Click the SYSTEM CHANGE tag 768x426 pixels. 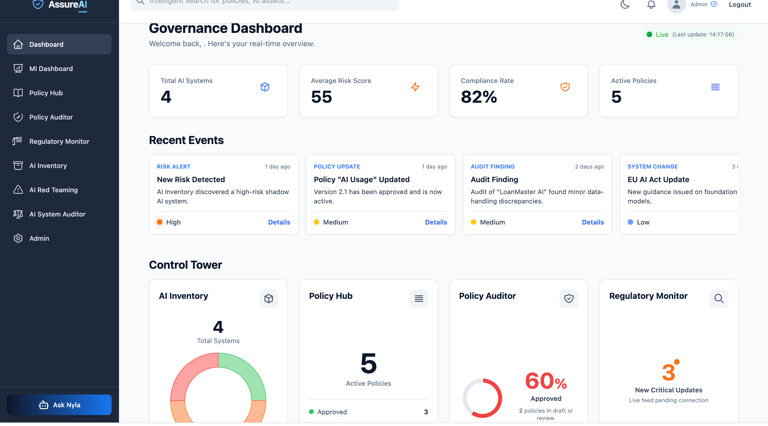[x=653, y=166]
